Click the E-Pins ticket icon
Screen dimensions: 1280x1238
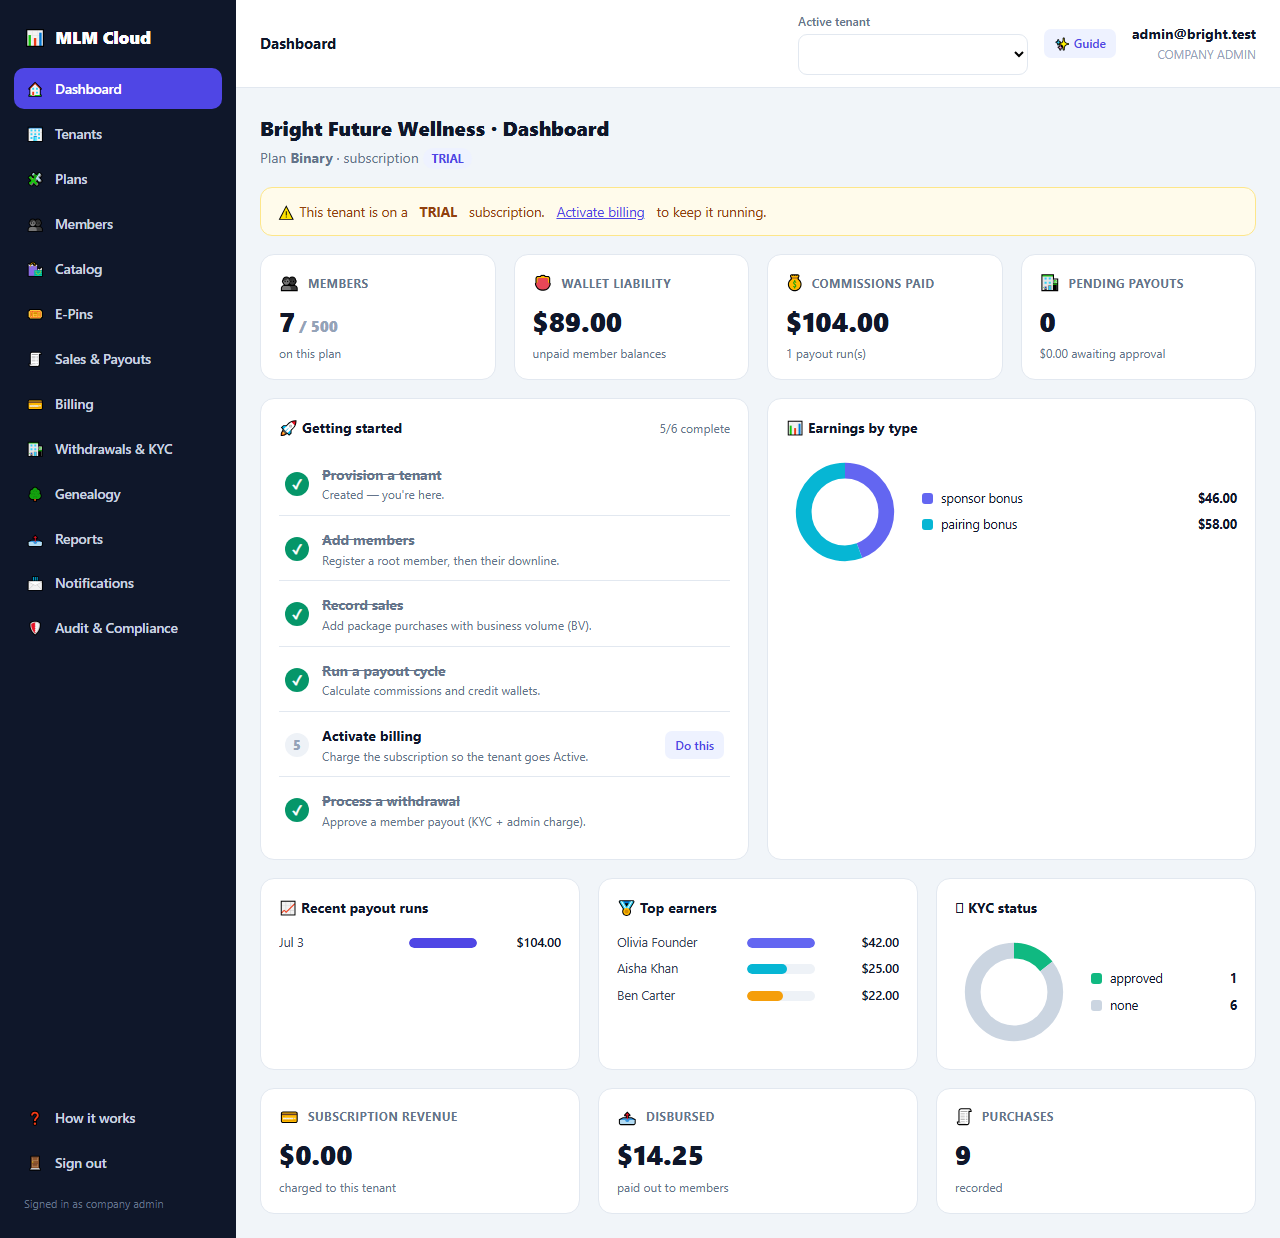pyautogui.click(x=35, y=314)
